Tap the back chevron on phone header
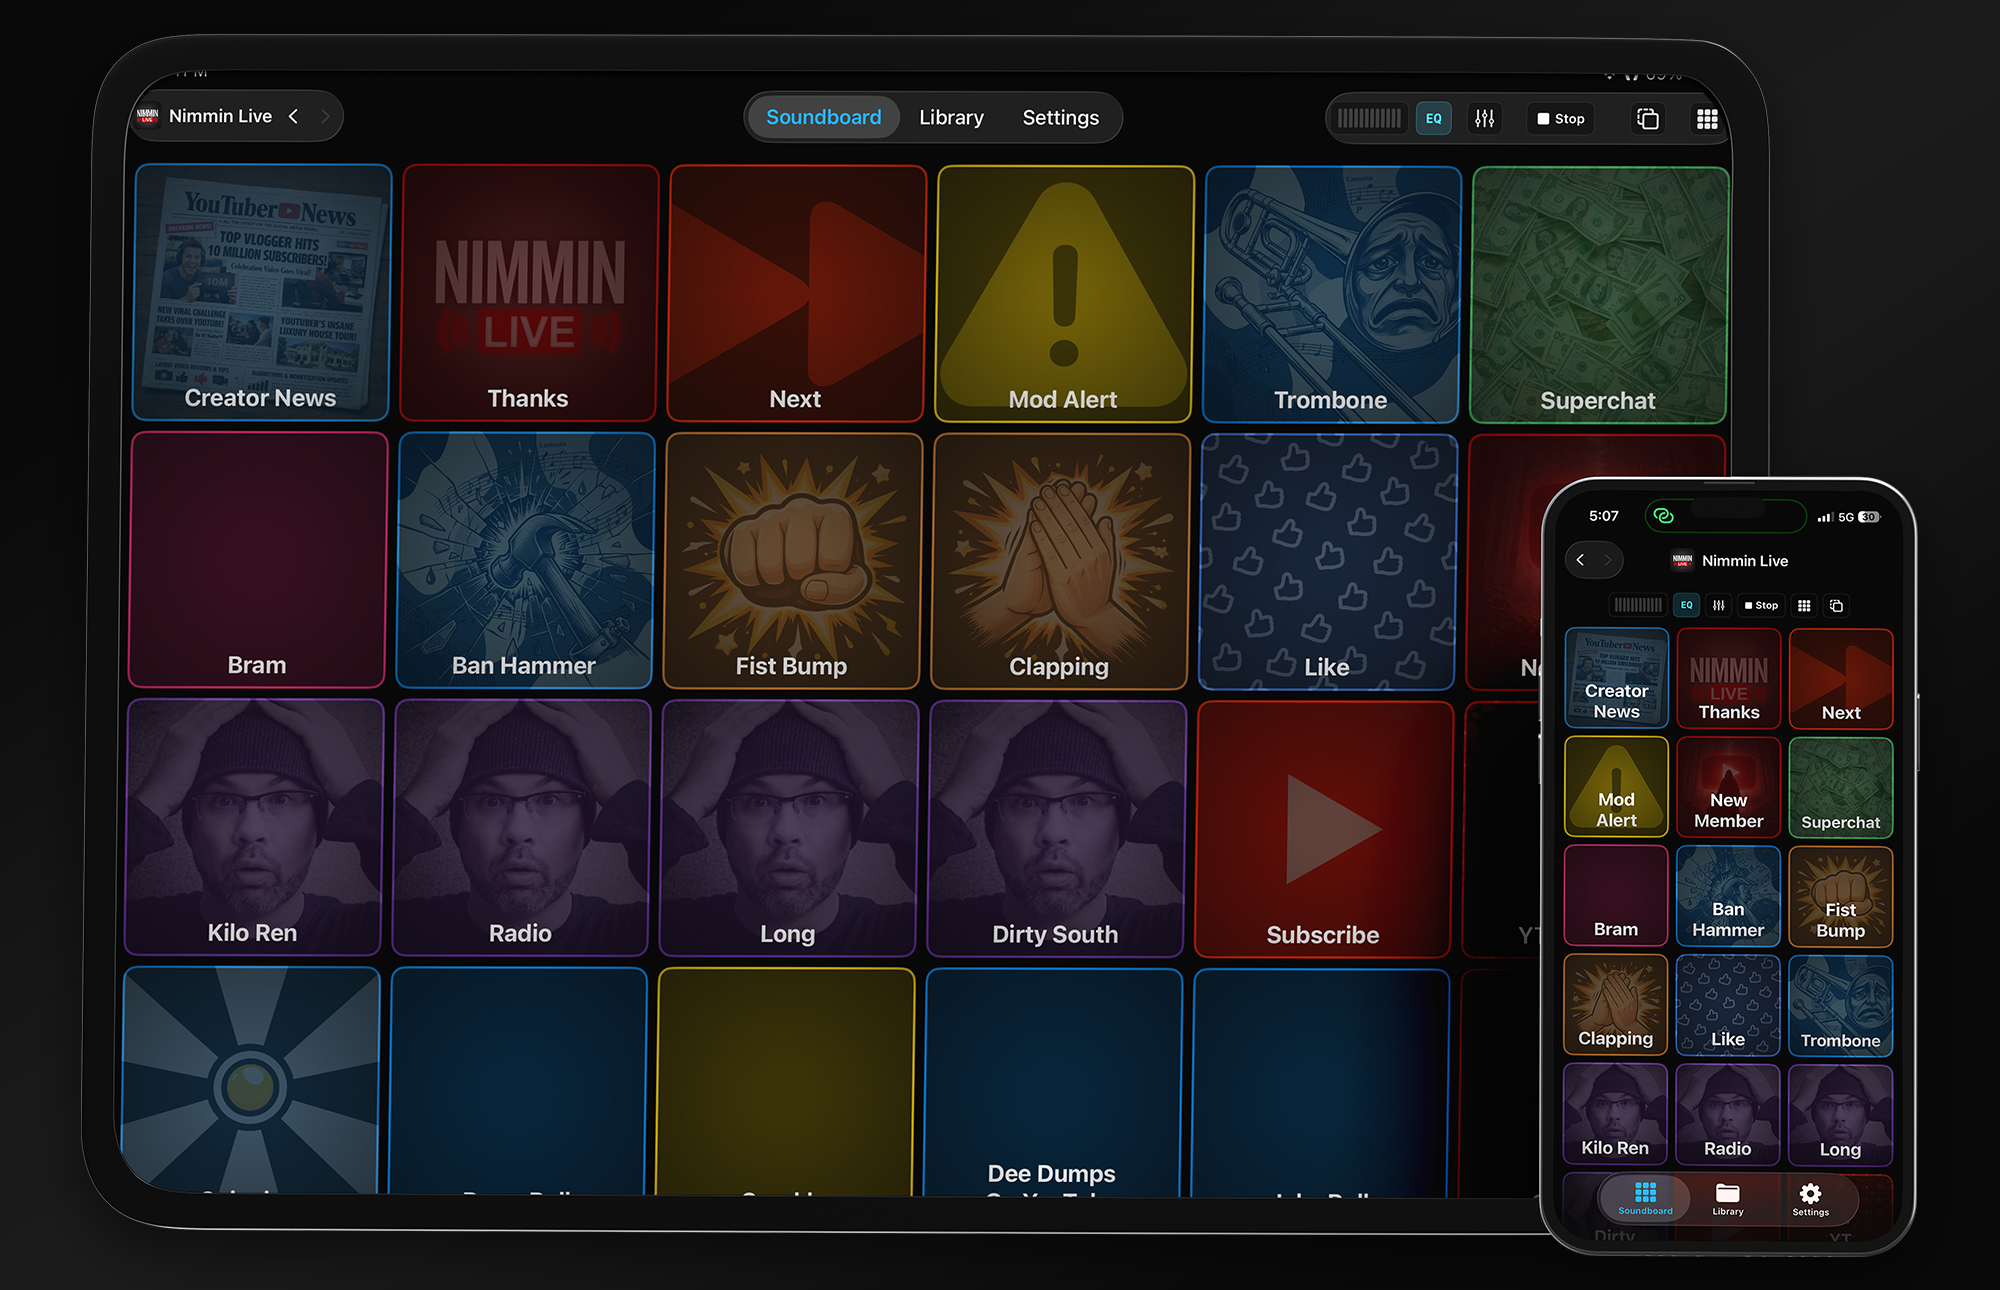Screen dimensions: 2000x1290 coord(1580,560)
